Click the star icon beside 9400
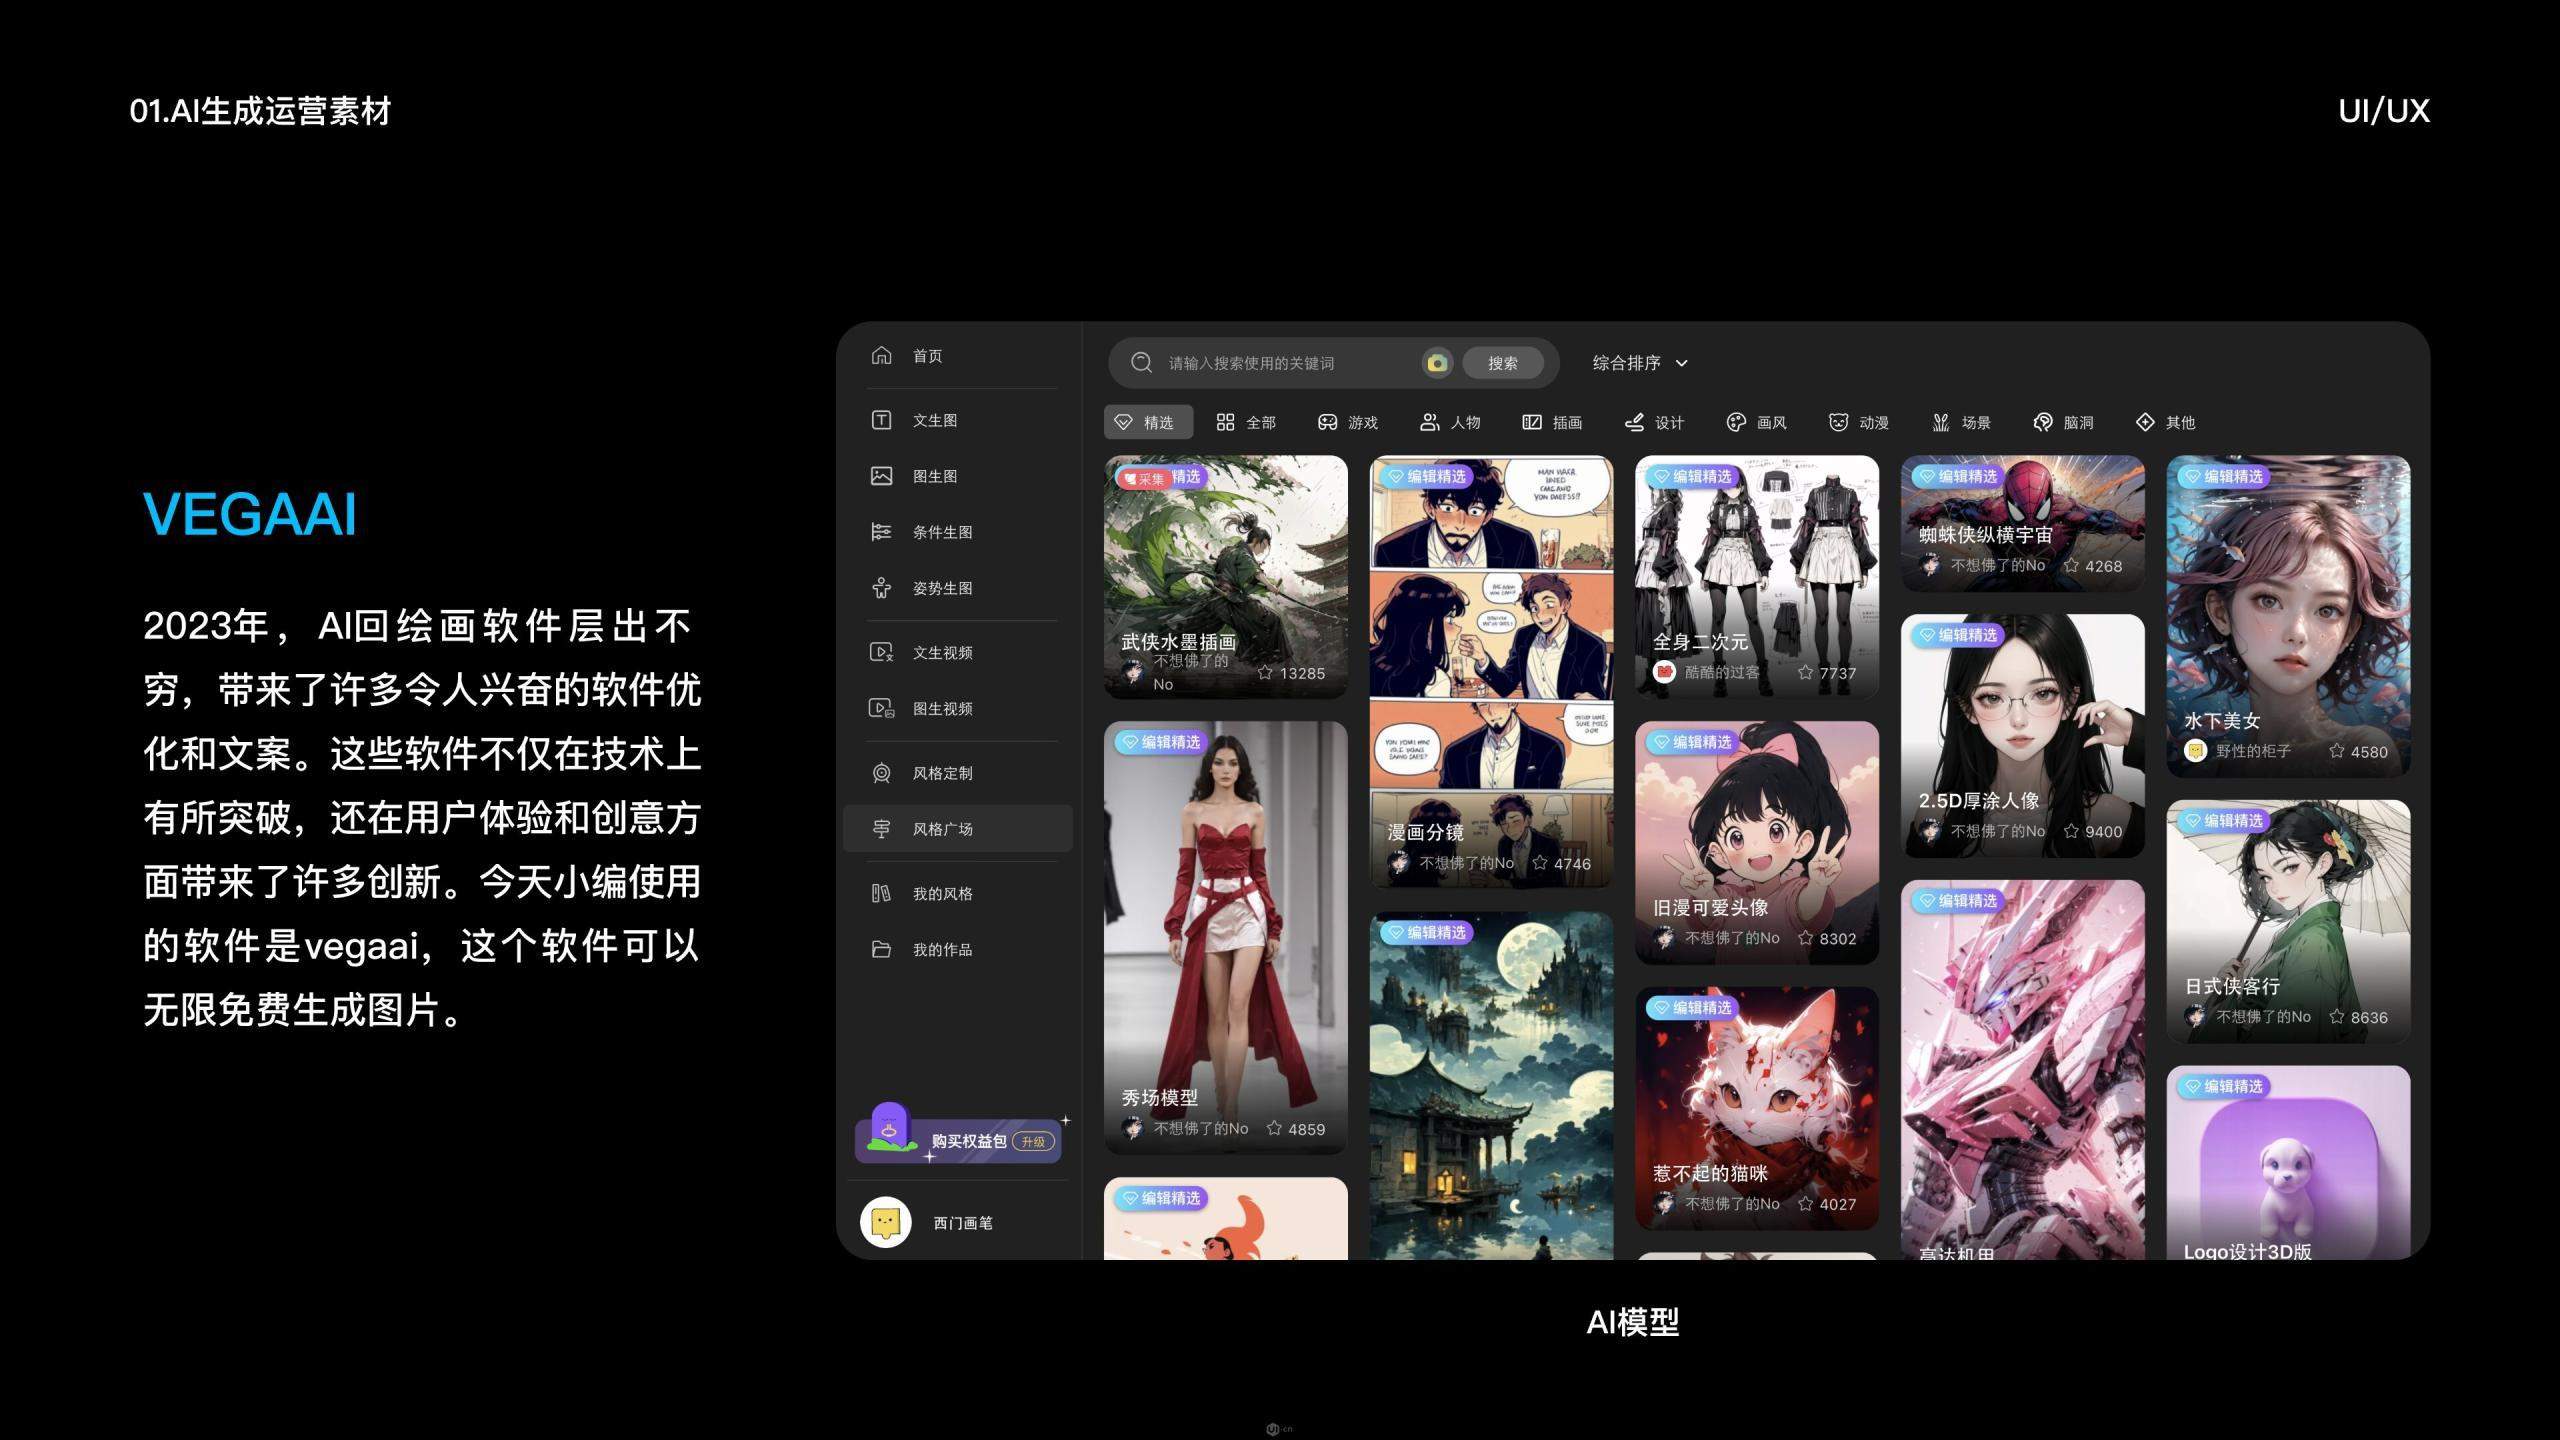 point(2071,831)
